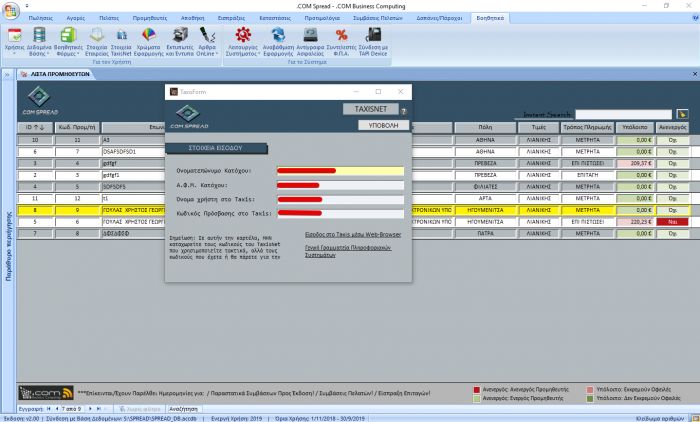Go to next record in navigator
This screenshot has height=422, width=700.
(90, 409)
